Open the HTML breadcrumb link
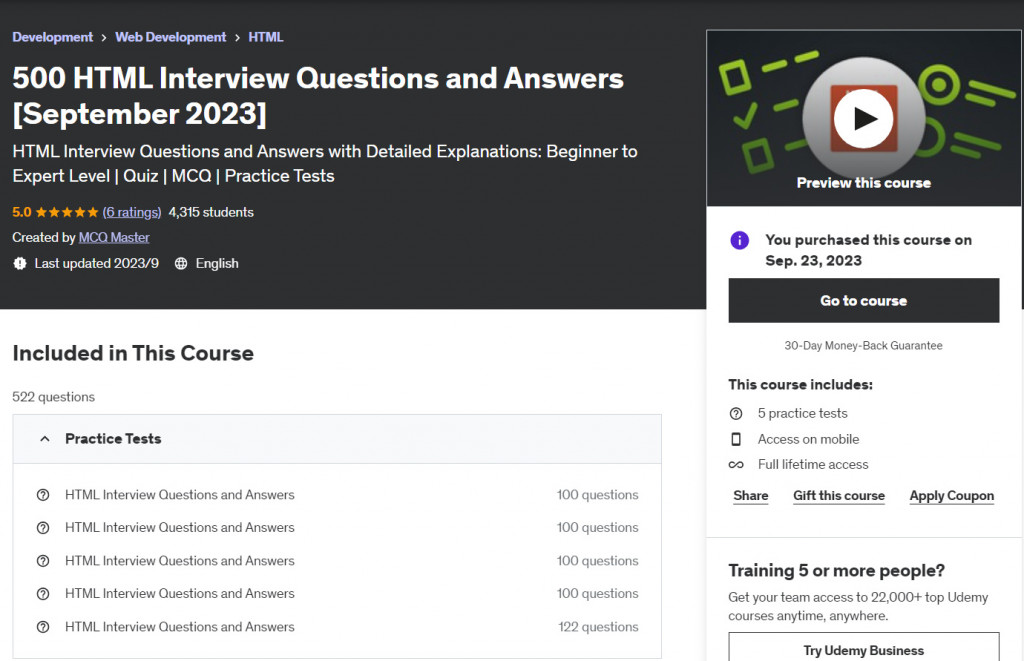The image size is (1024, 661). tap(266, 37)
